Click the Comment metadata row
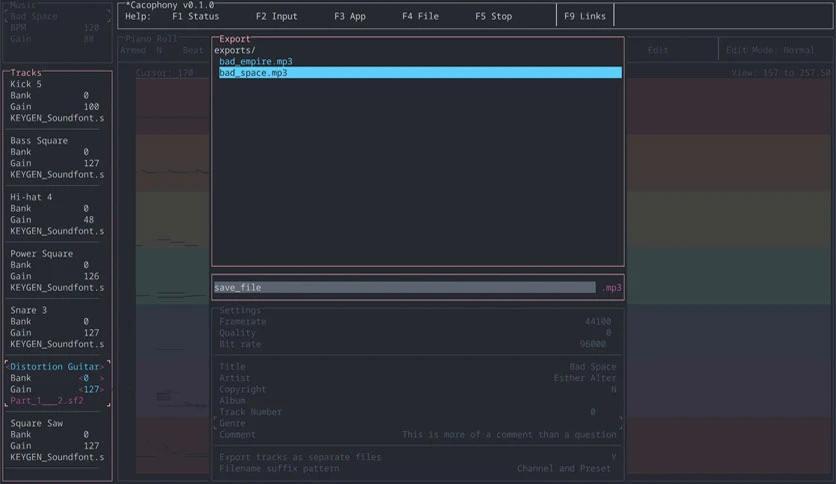 417,434
